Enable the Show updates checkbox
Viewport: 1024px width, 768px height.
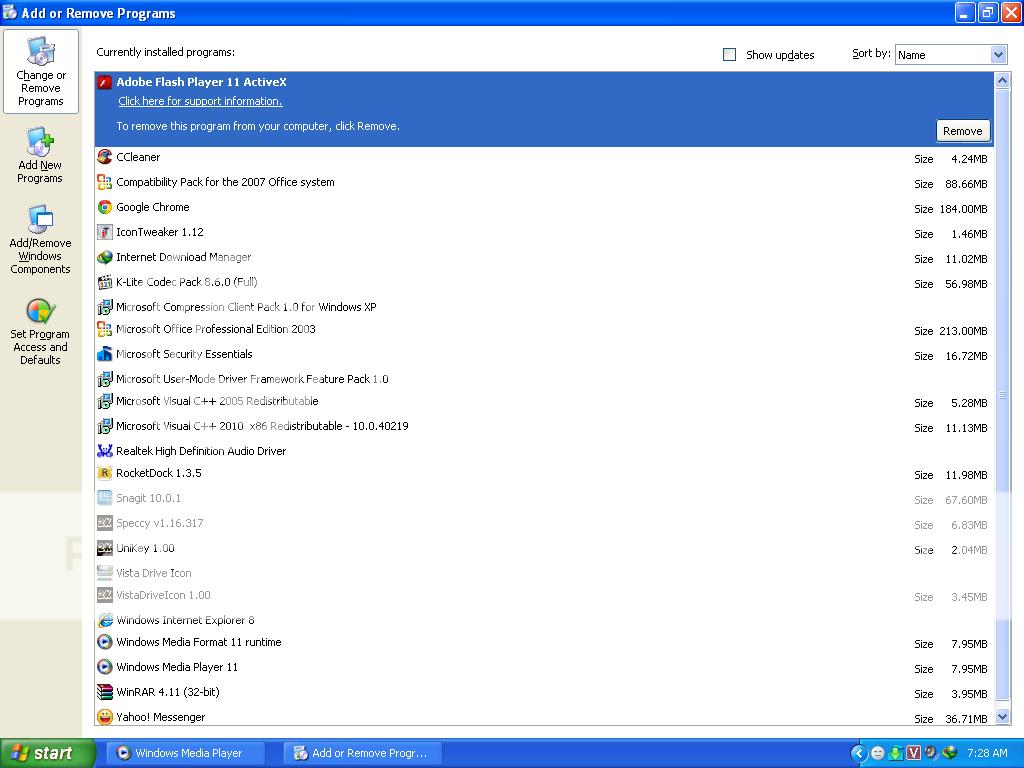point(729,55)
